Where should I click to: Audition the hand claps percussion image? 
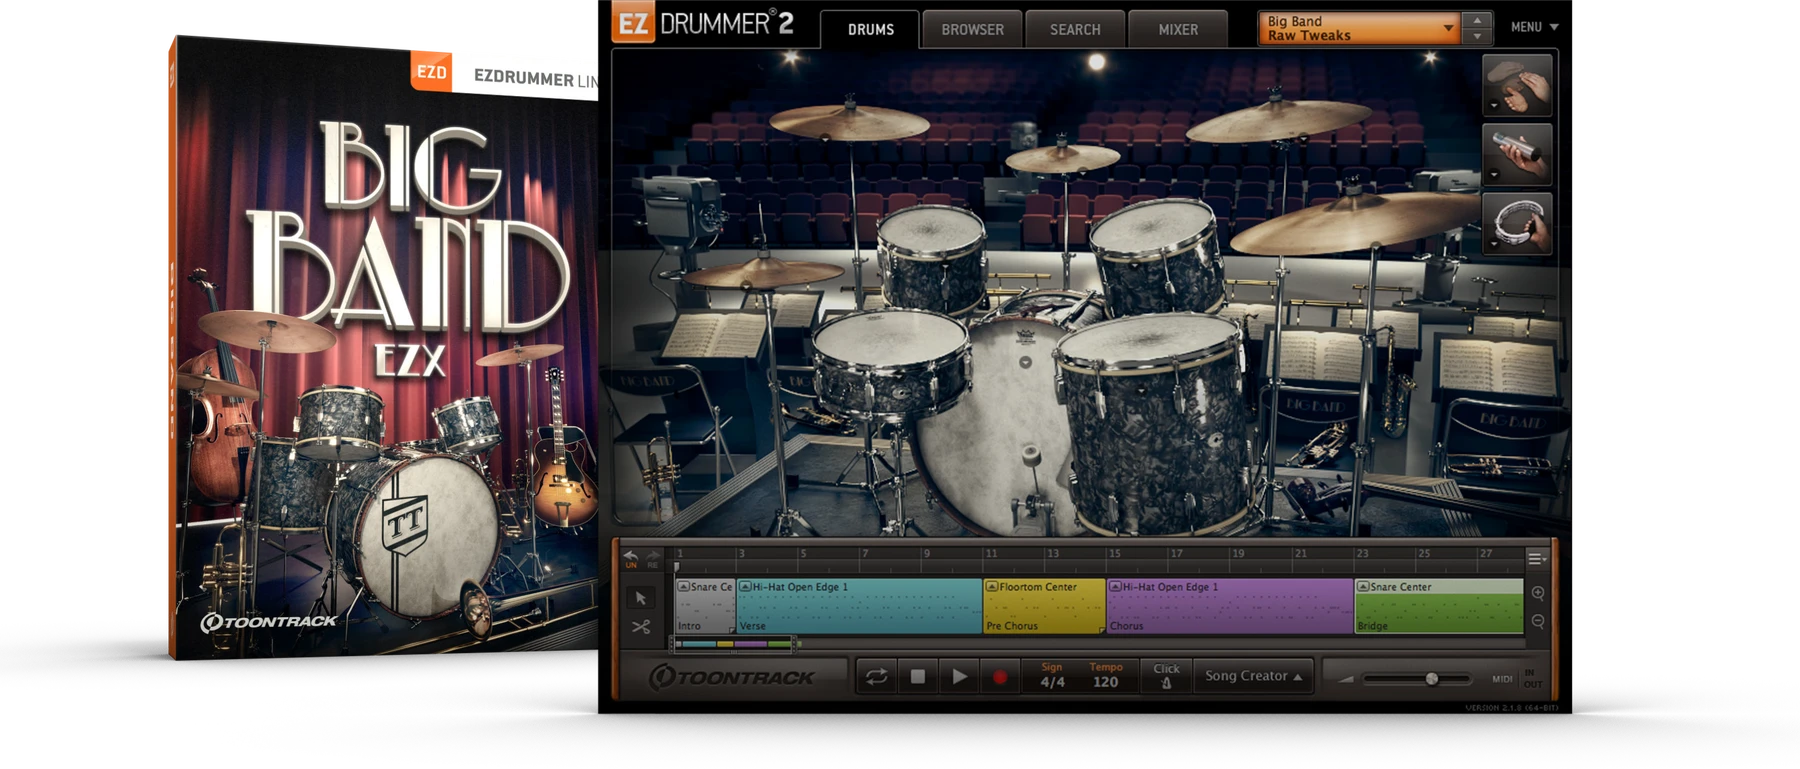(x=1517, y=86)
